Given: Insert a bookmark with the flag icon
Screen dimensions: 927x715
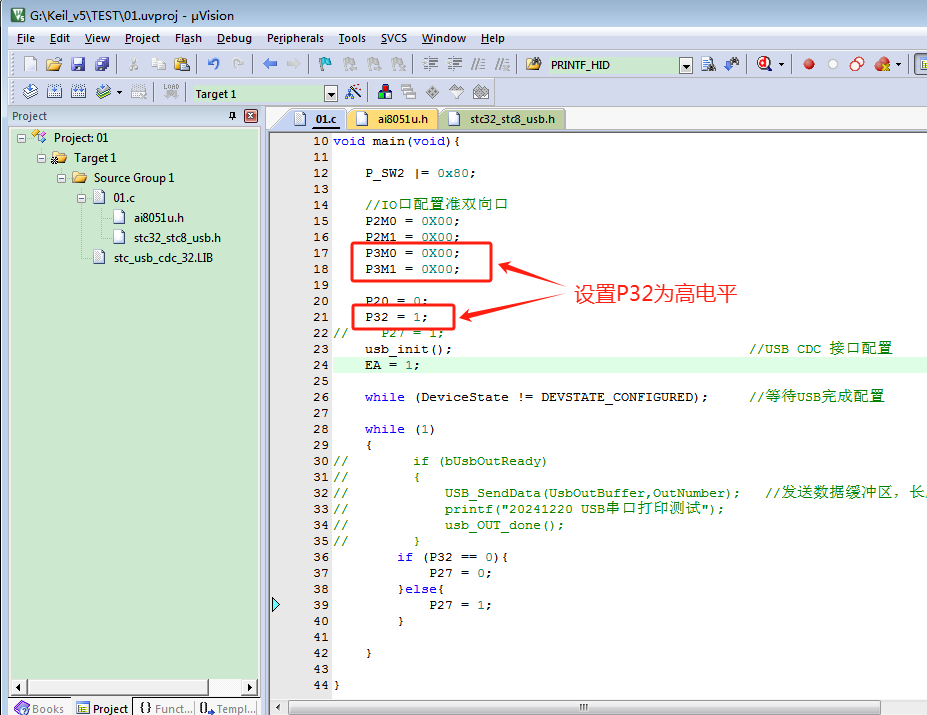Looking at the screenshot, I should pos(325,64).
